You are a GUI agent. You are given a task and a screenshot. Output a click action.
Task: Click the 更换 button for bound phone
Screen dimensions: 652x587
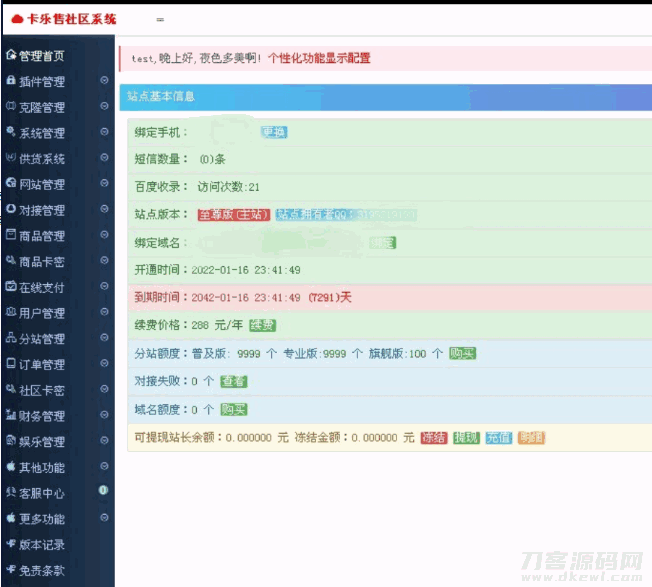(274, 132)
